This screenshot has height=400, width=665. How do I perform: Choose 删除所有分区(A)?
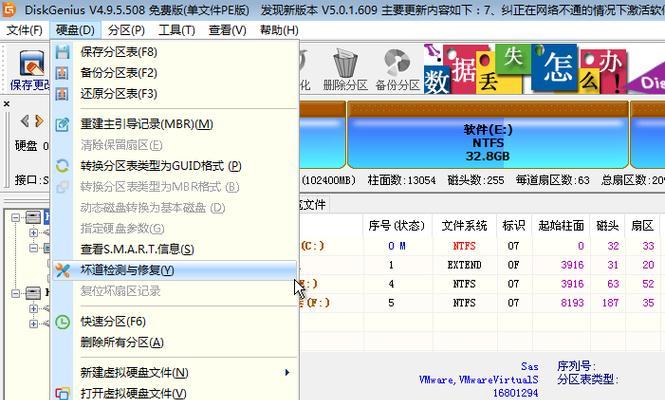click(175, 343)
